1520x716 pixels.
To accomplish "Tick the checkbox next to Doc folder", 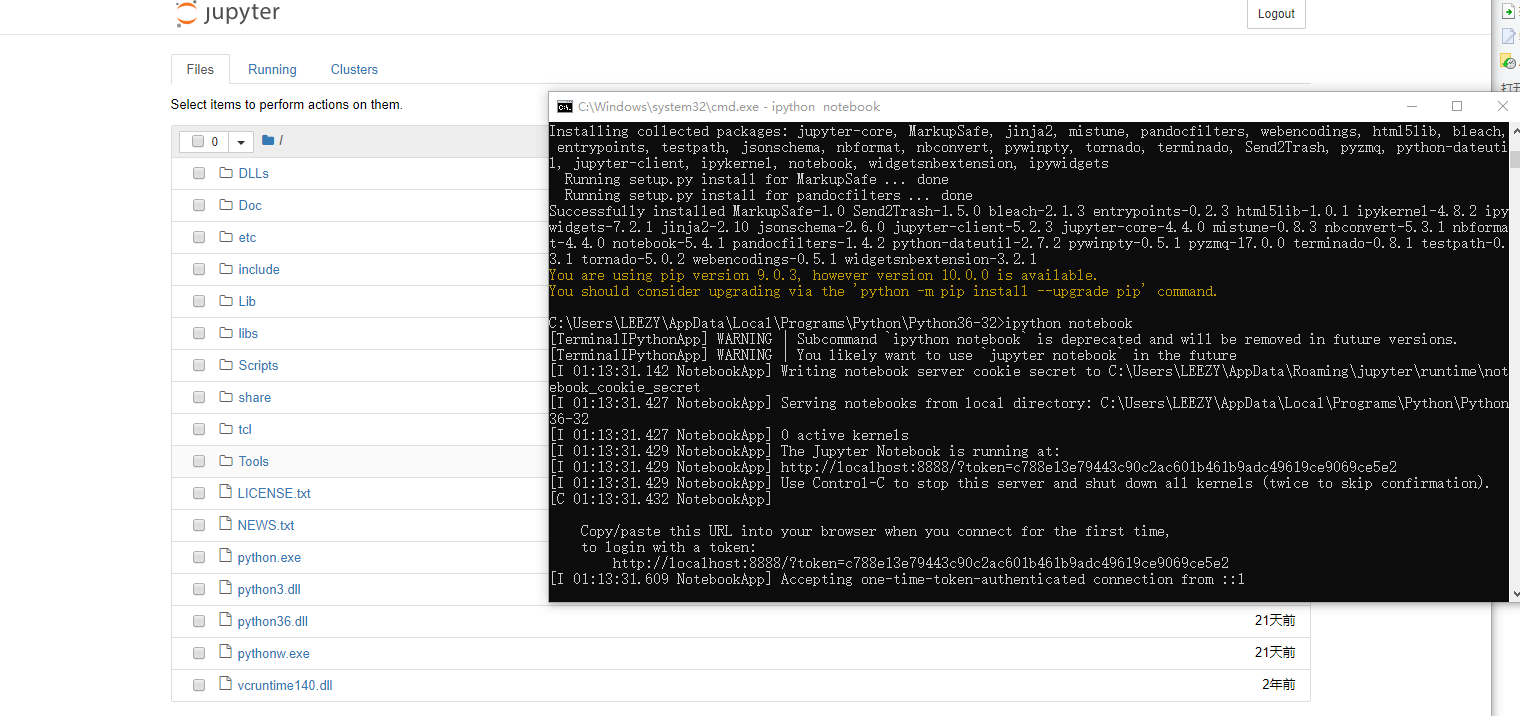I will (199, 205).
